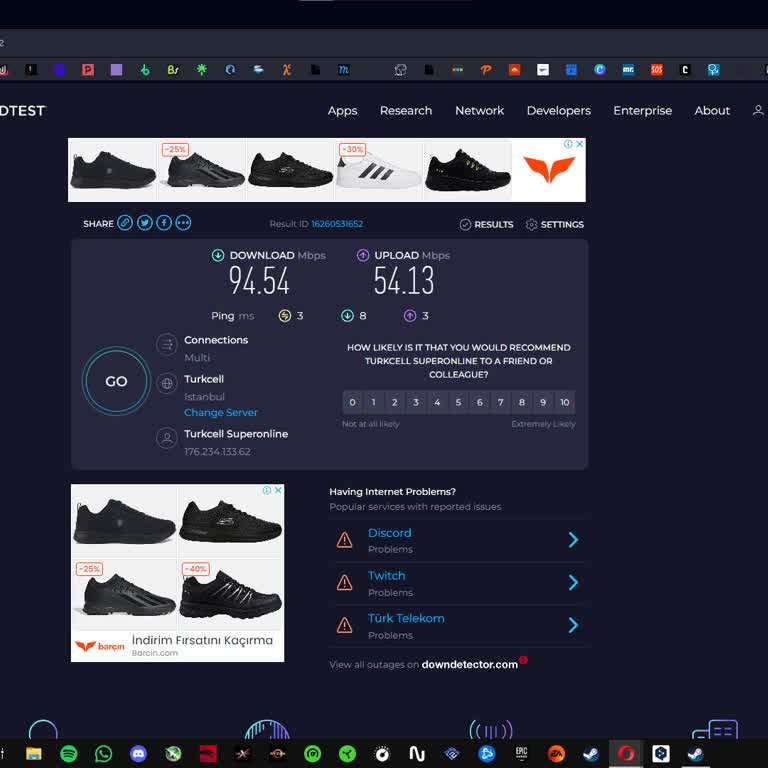Start a new test with GO
This screenshot has height=768, width=768.
[x=116, y=381]
